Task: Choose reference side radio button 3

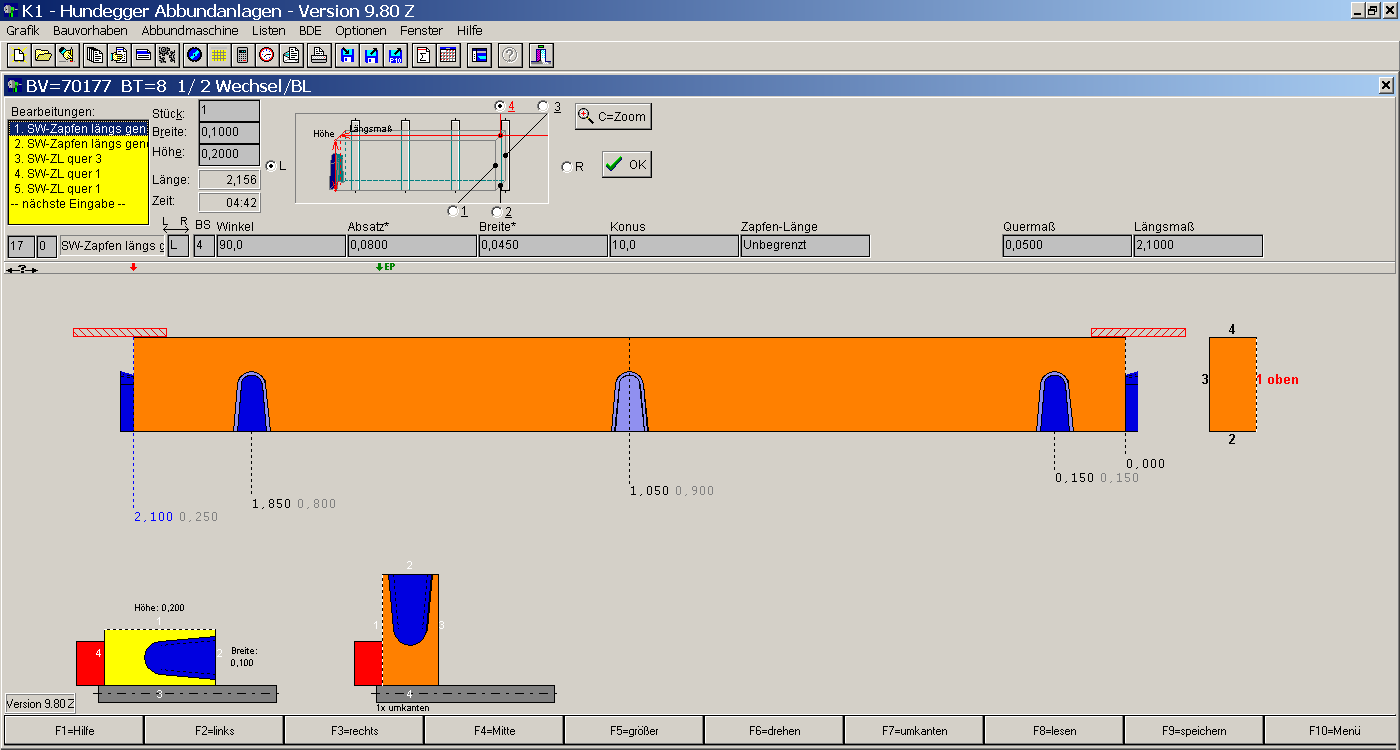Action: [543, 106]
